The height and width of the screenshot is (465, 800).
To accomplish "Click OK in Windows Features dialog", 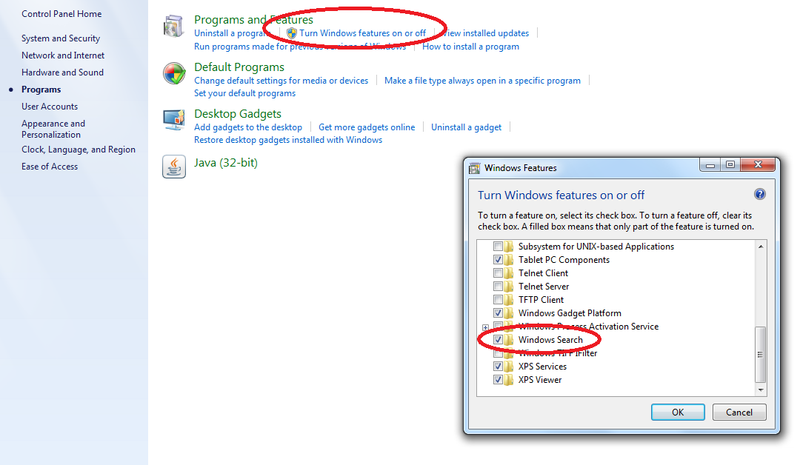I will pyautogui.click(x=678, y=412).
